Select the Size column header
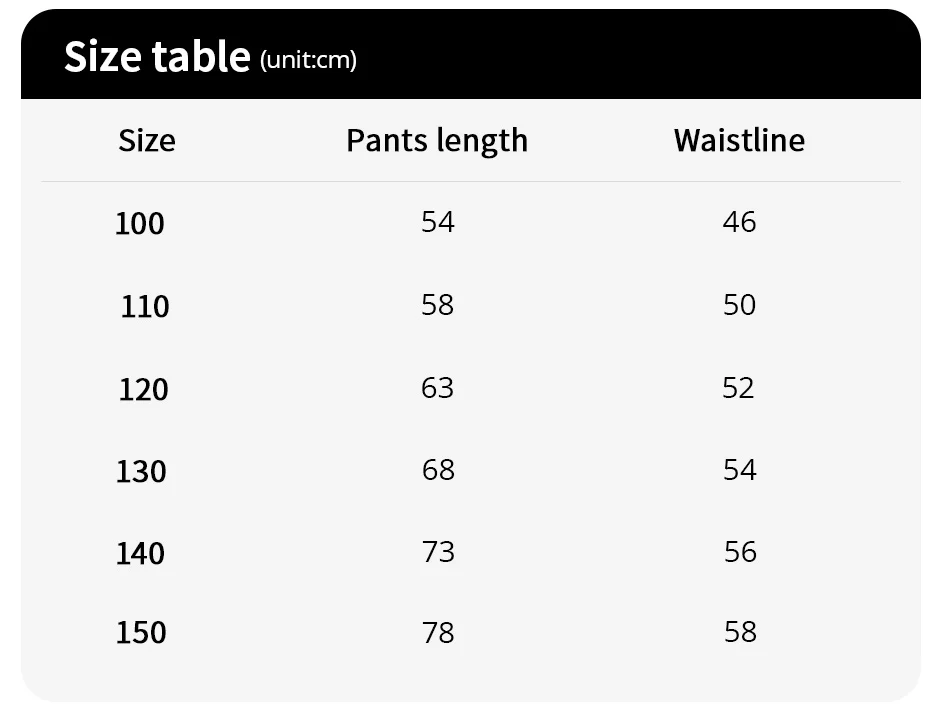 [146, 141]
